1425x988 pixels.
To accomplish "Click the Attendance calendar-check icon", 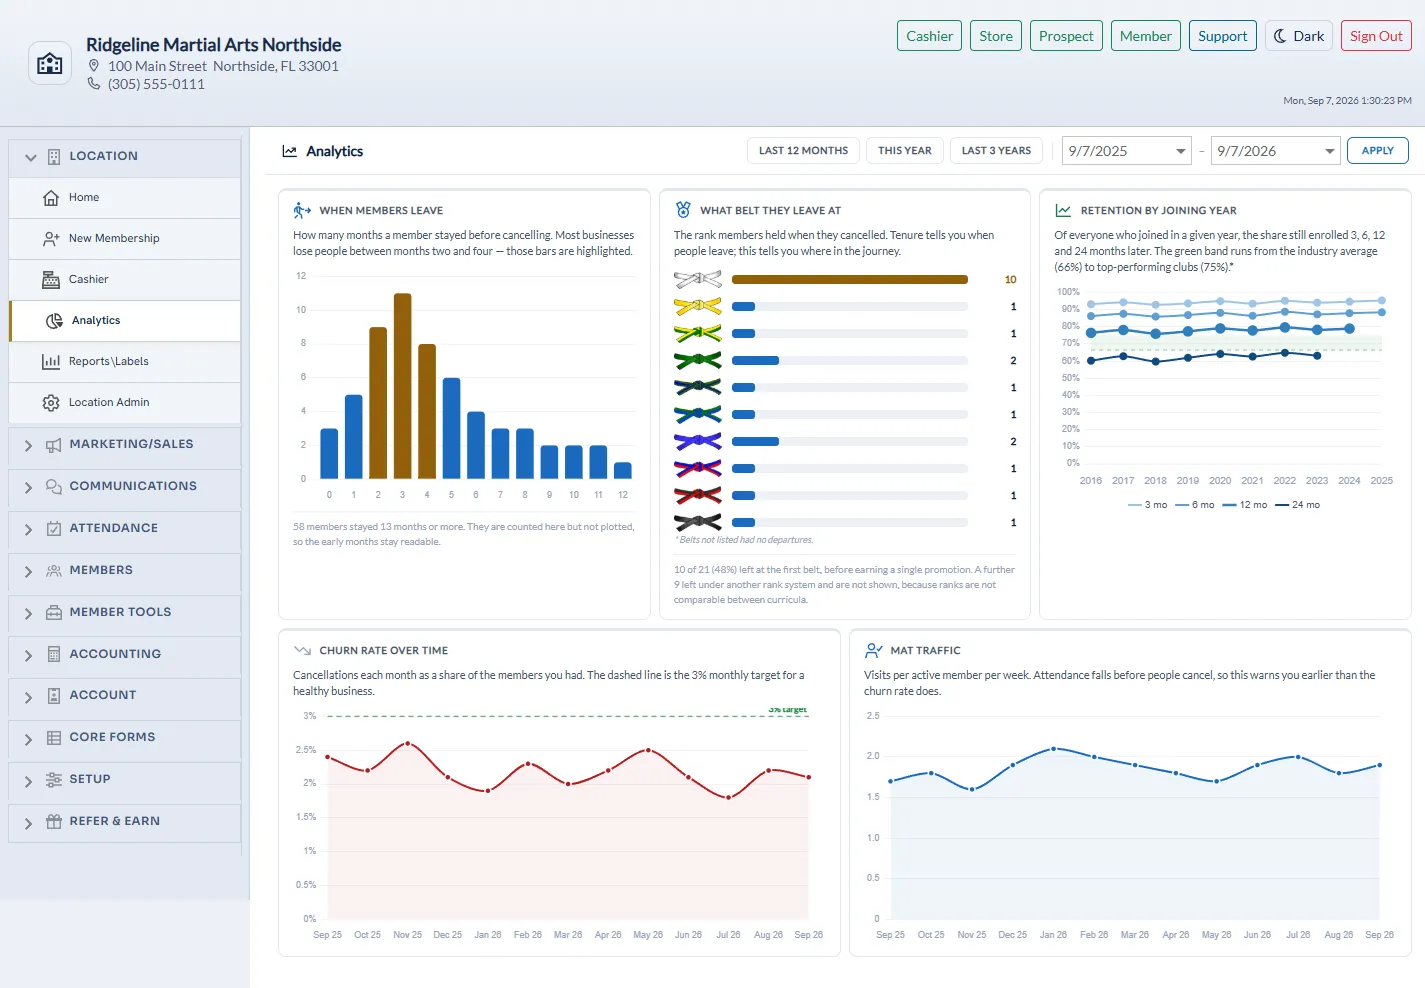I will coord(54,529).
